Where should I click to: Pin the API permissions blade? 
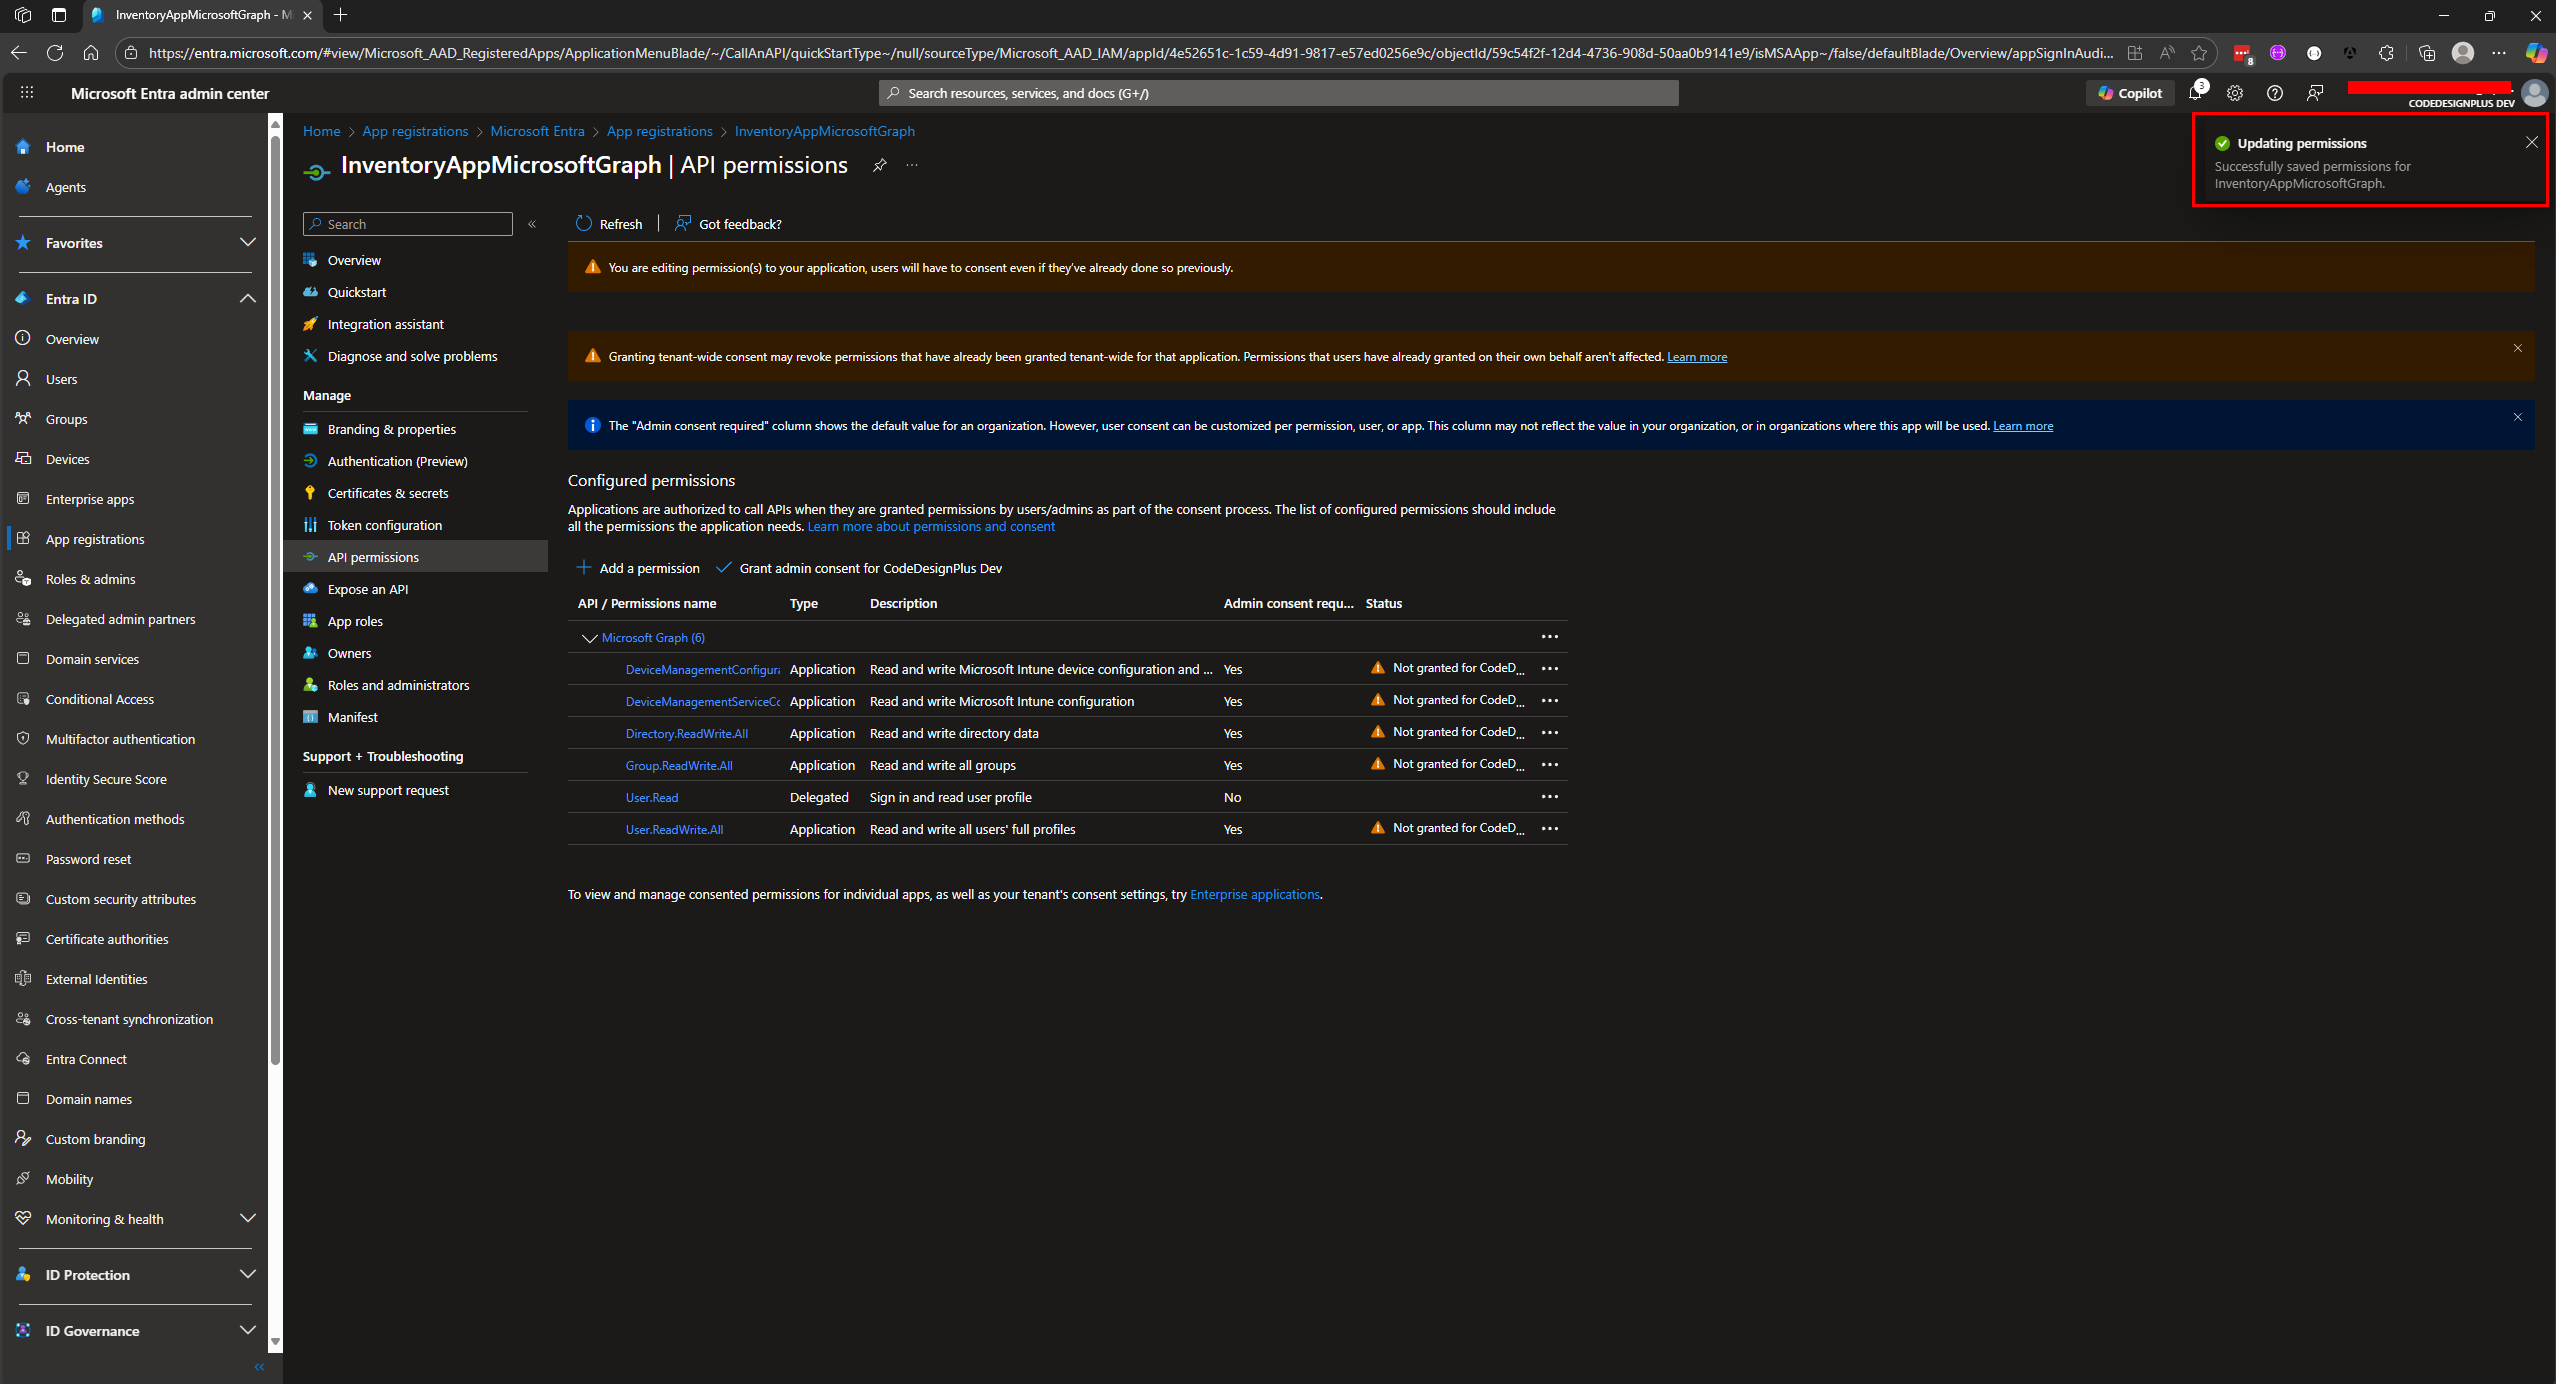click(879, 165)
